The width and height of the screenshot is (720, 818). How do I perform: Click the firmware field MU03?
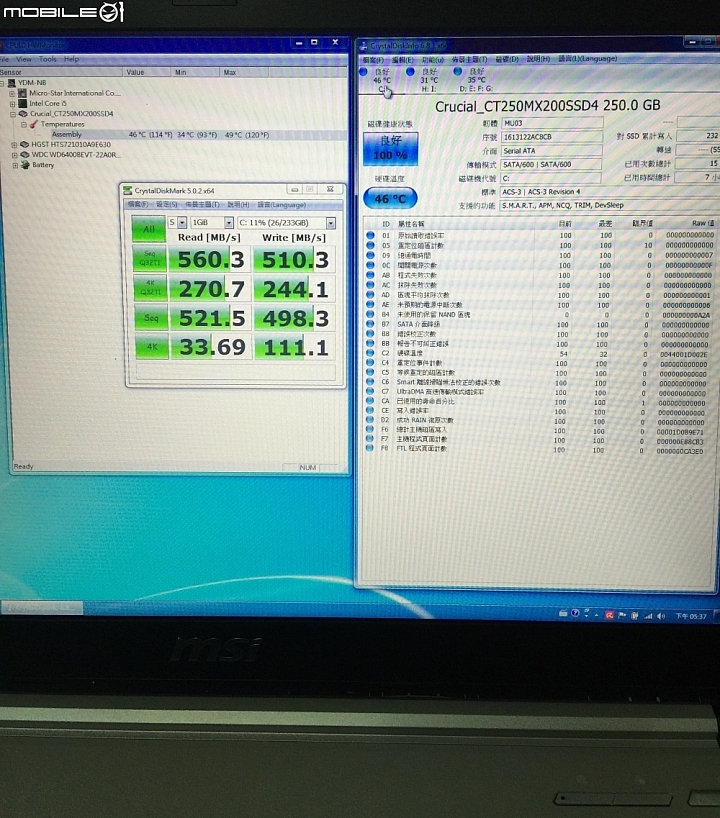pos(552,123)
